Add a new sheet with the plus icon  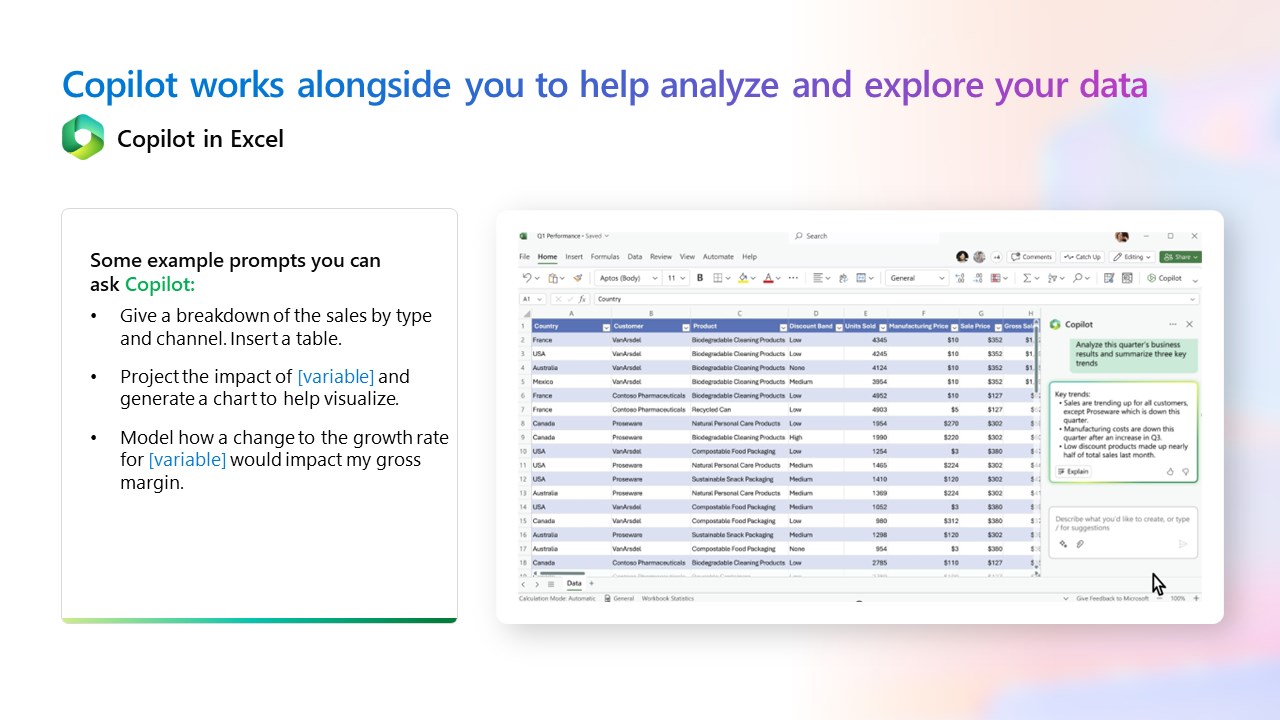[591, 583]
